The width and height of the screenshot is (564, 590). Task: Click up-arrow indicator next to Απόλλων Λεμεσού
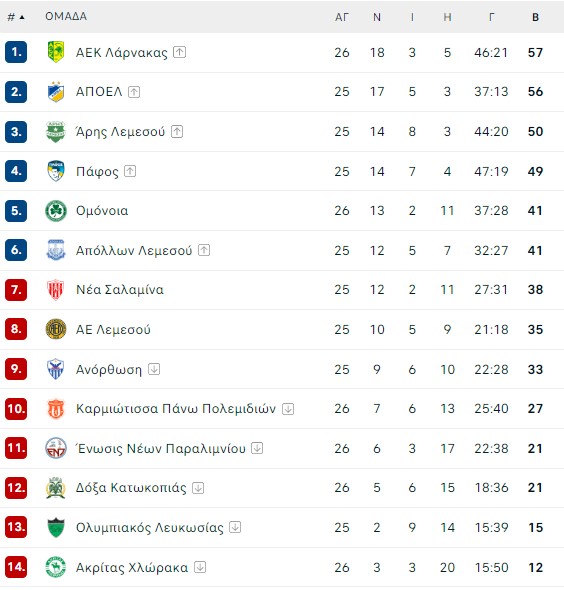[204, 250]
